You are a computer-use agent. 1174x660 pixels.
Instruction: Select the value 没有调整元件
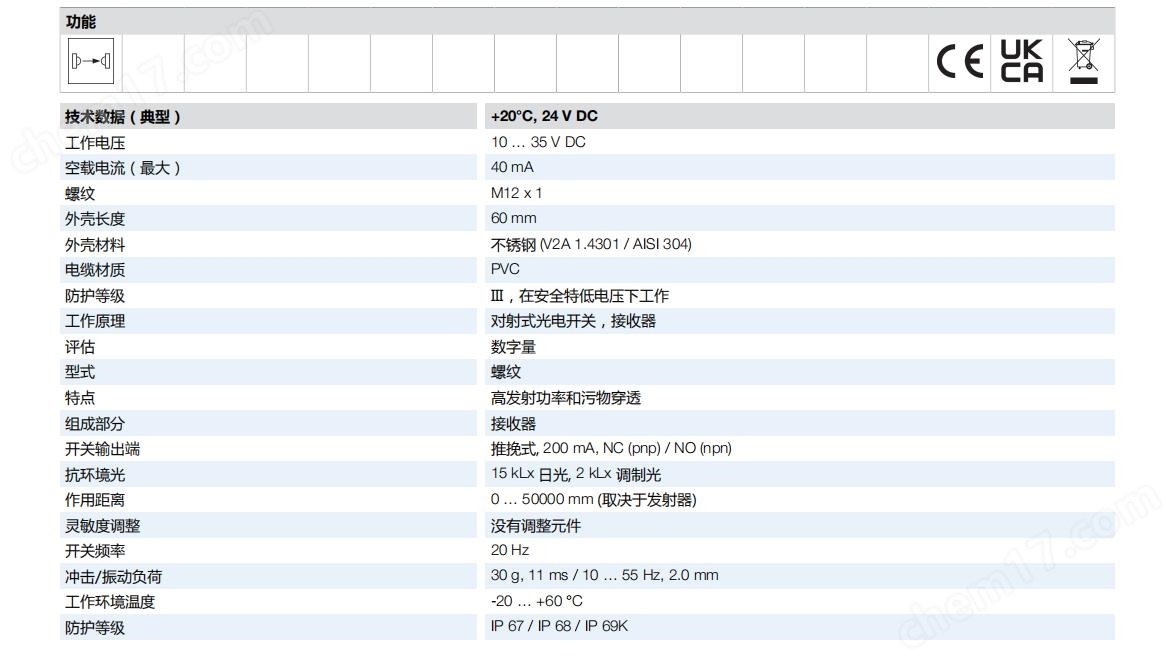point(536,526)
